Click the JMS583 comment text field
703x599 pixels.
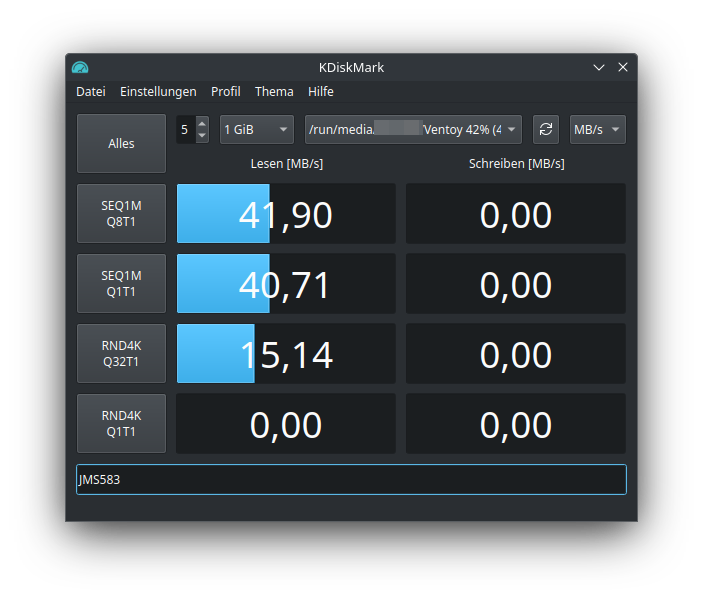point(352,480)
